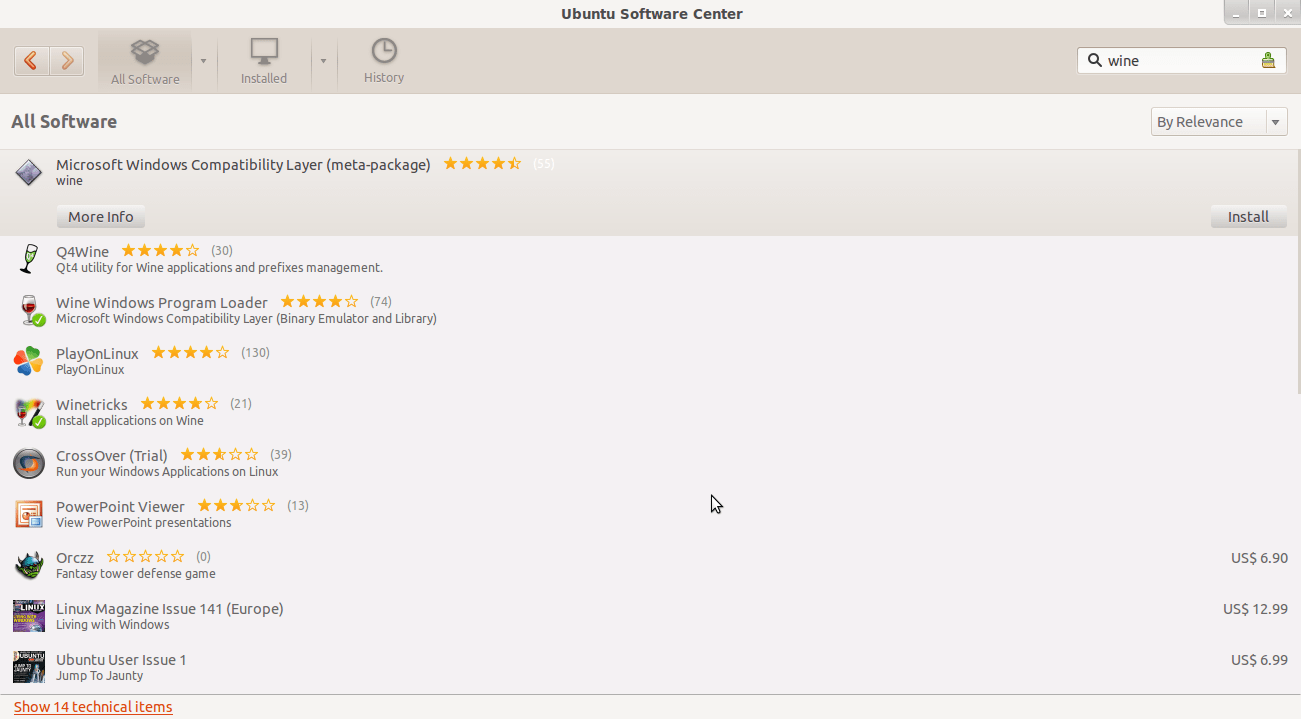Click the Winetricks icon
Image resolution: width=1301 pixels, height=719 pixels.
(x=28, y=412)
